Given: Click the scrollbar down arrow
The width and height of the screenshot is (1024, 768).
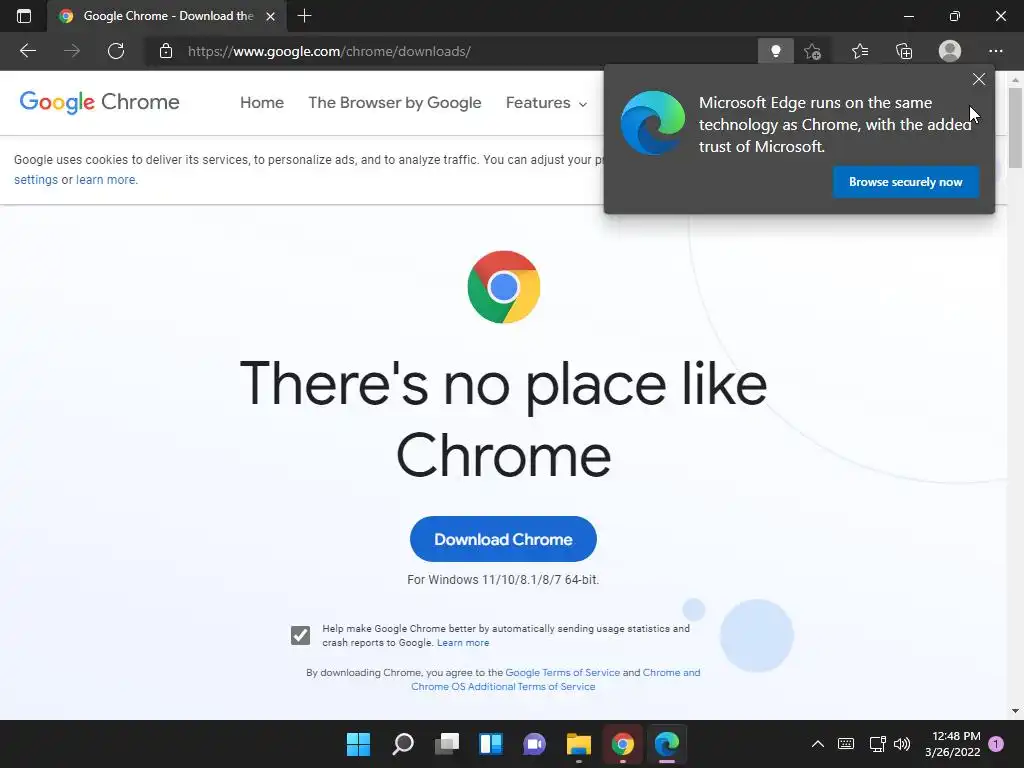Looking at the screenshot, I should (1015, 711).
